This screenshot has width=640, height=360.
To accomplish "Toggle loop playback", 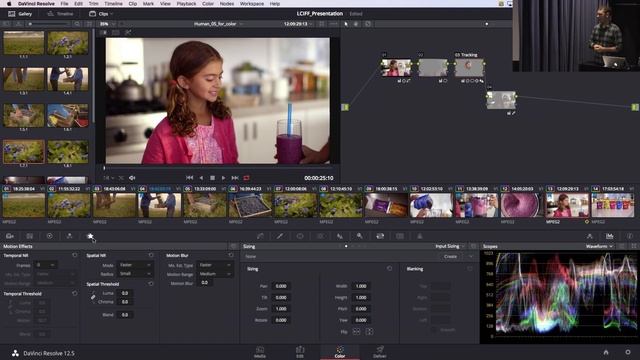I will click(247, 178).
